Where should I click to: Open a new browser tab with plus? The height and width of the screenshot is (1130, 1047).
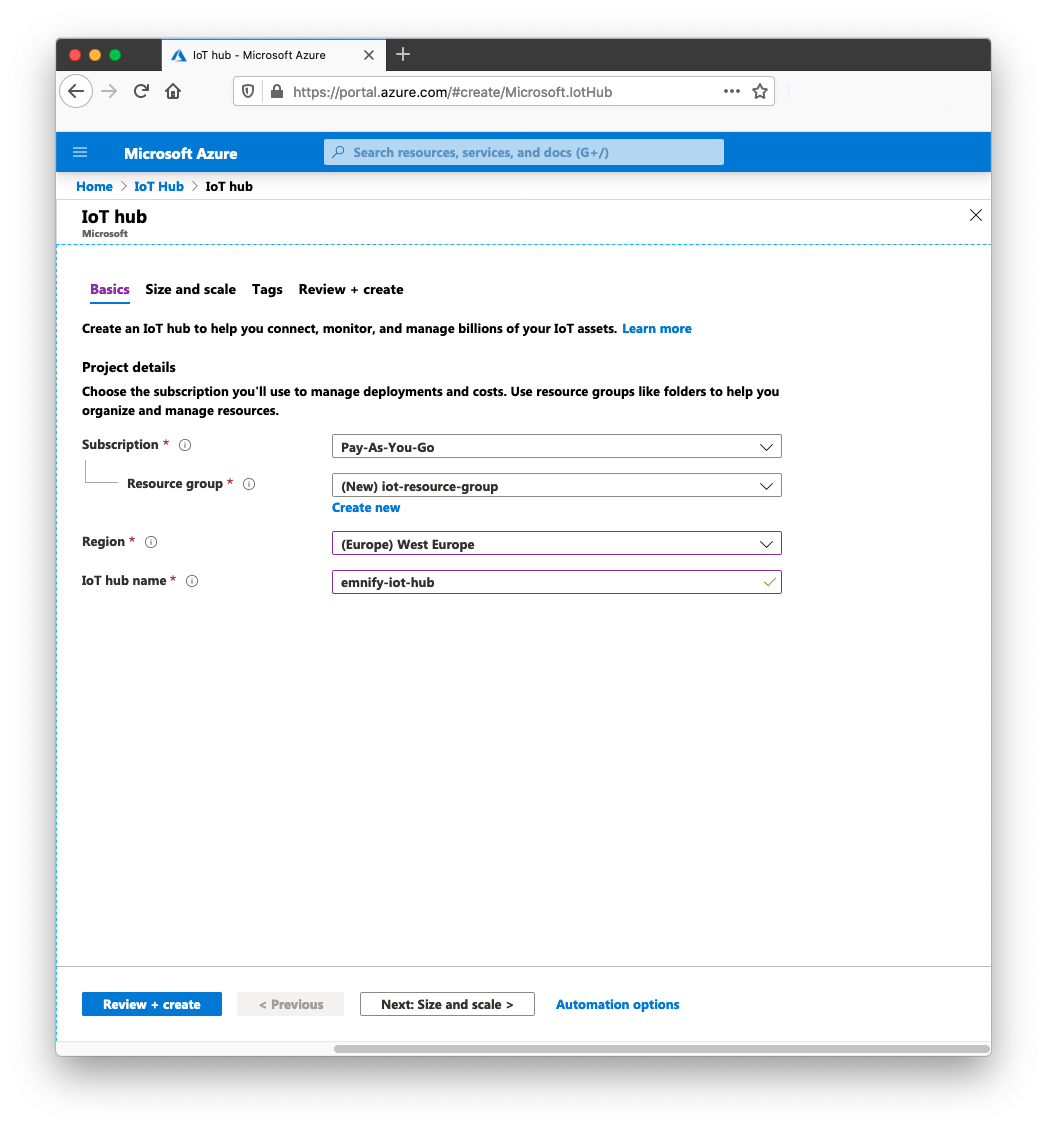(x=403, y=54)
